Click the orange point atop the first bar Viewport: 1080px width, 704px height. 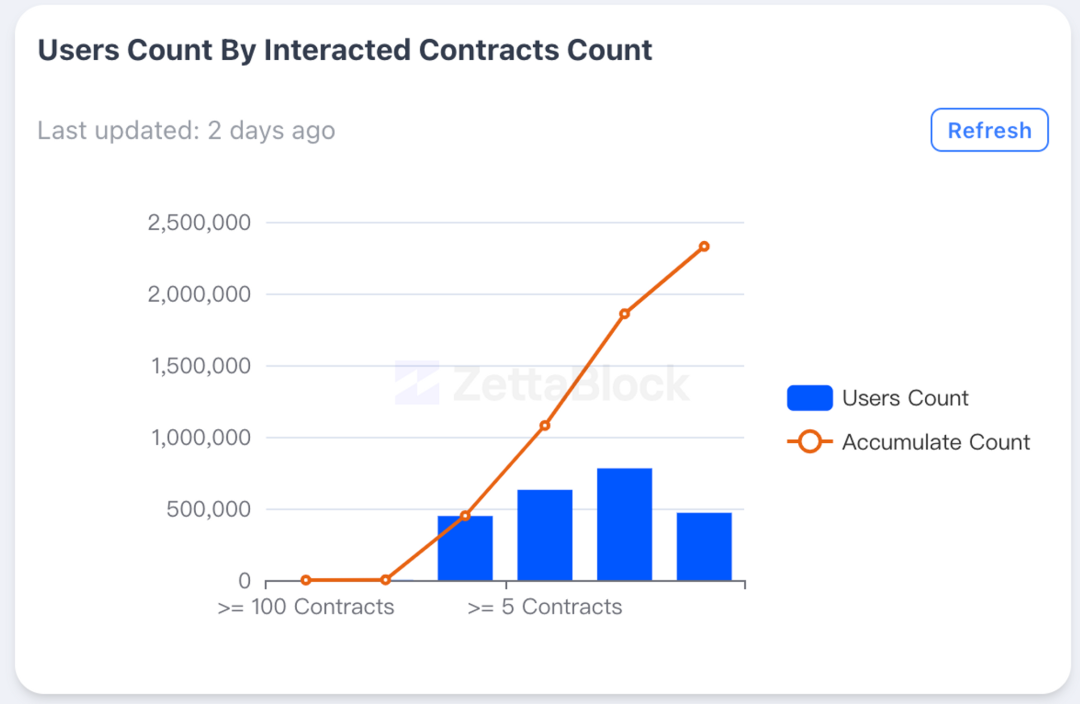465,515
